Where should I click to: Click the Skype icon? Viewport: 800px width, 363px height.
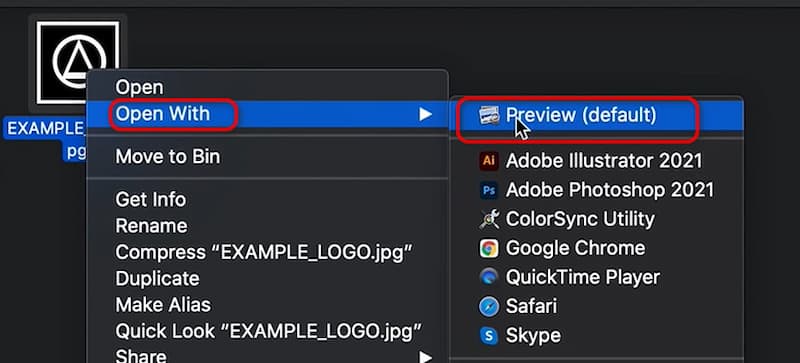click(x=489, y=335)
